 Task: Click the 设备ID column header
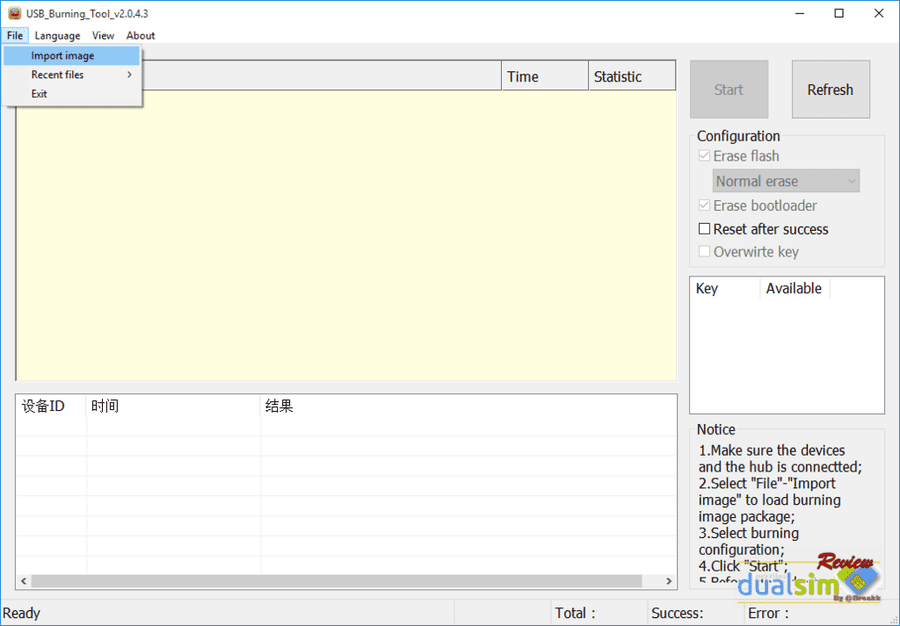pos(51,407)
